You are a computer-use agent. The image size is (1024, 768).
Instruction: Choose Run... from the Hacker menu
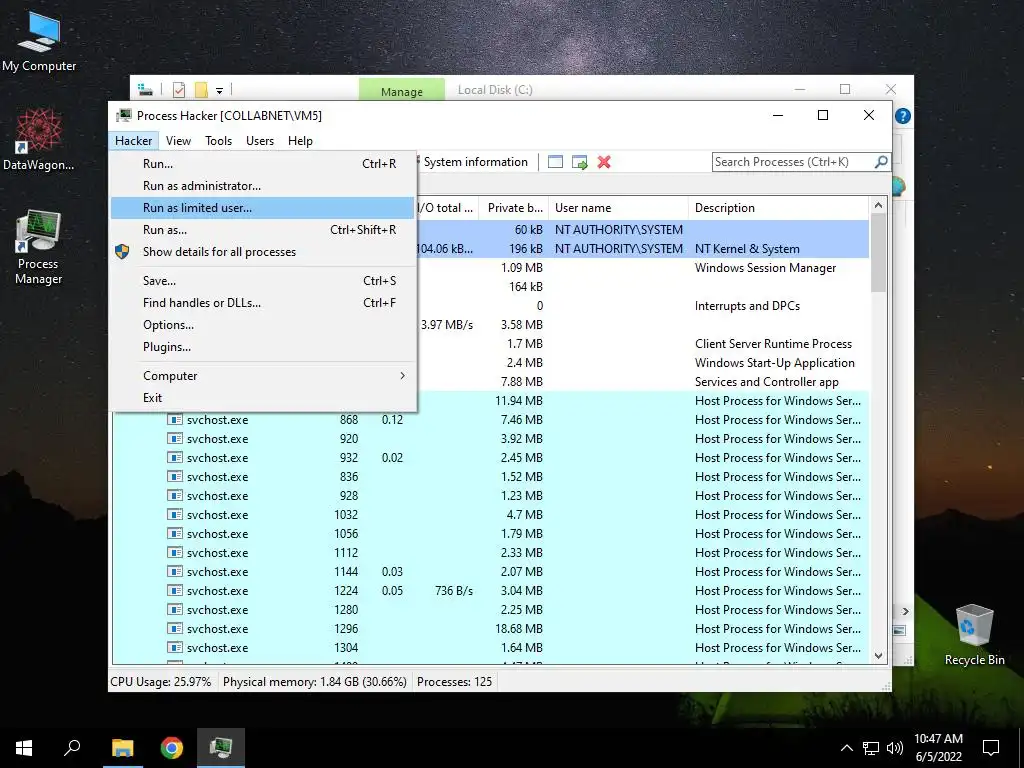263,164
